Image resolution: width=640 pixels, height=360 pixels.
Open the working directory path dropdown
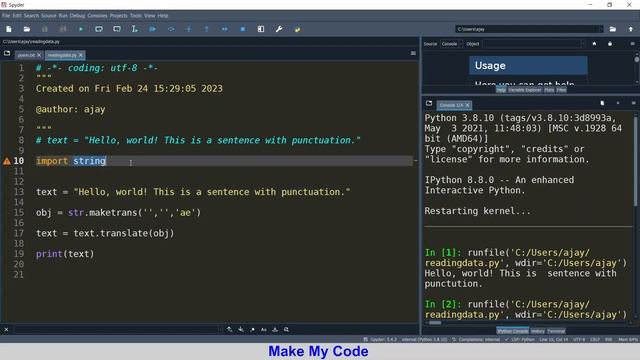pyautogui.click(x=600, y=29)
